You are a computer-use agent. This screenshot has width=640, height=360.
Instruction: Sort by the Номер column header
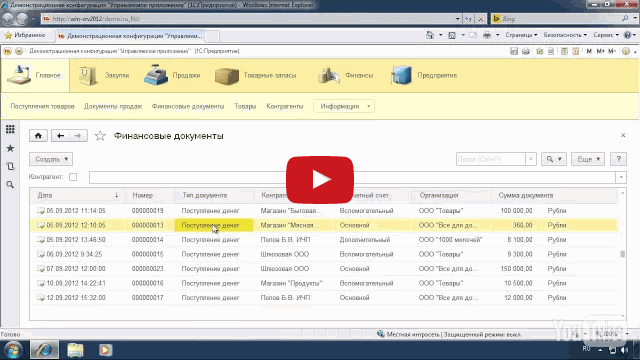pyautogui.click(x=149, y=196)
